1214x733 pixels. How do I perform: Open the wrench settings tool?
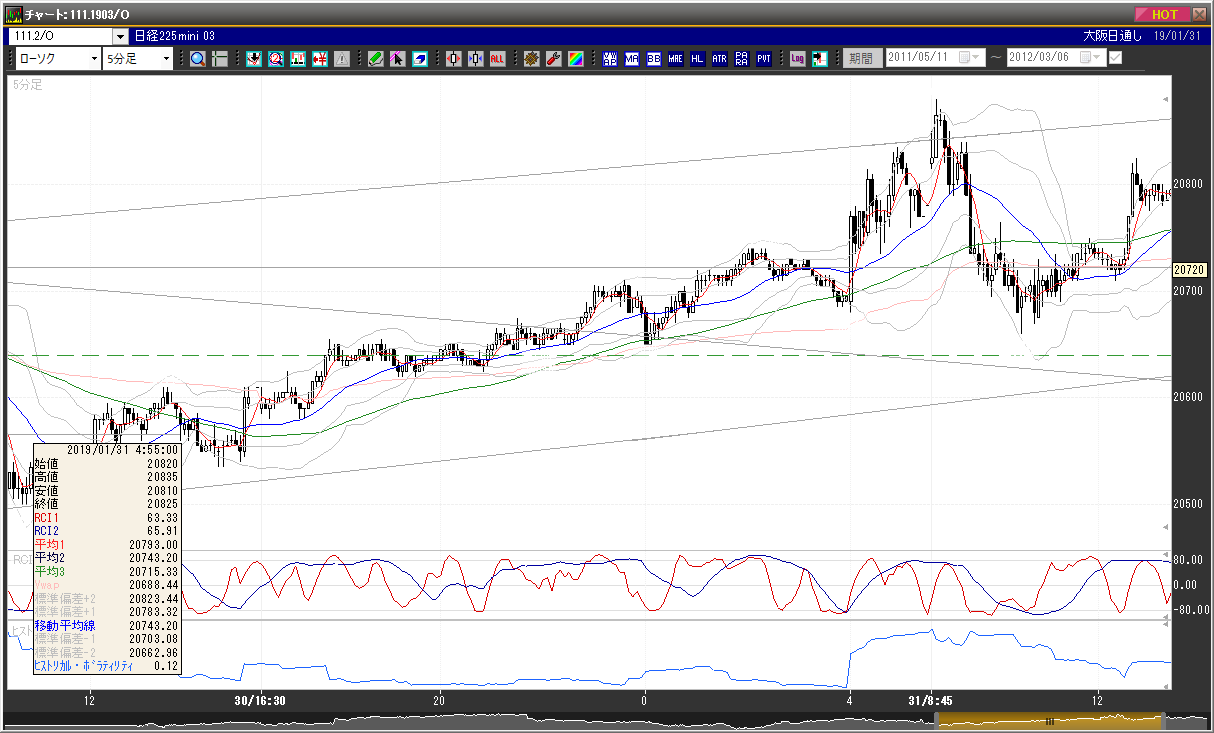tap(553, 58)
